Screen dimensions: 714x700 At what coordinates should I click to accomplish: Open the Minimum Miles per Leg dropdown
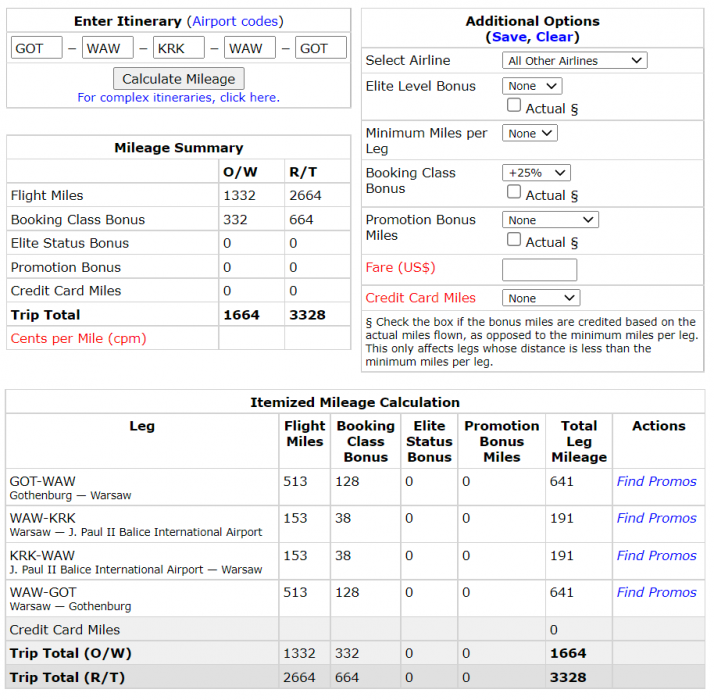[x=529, y=134]
